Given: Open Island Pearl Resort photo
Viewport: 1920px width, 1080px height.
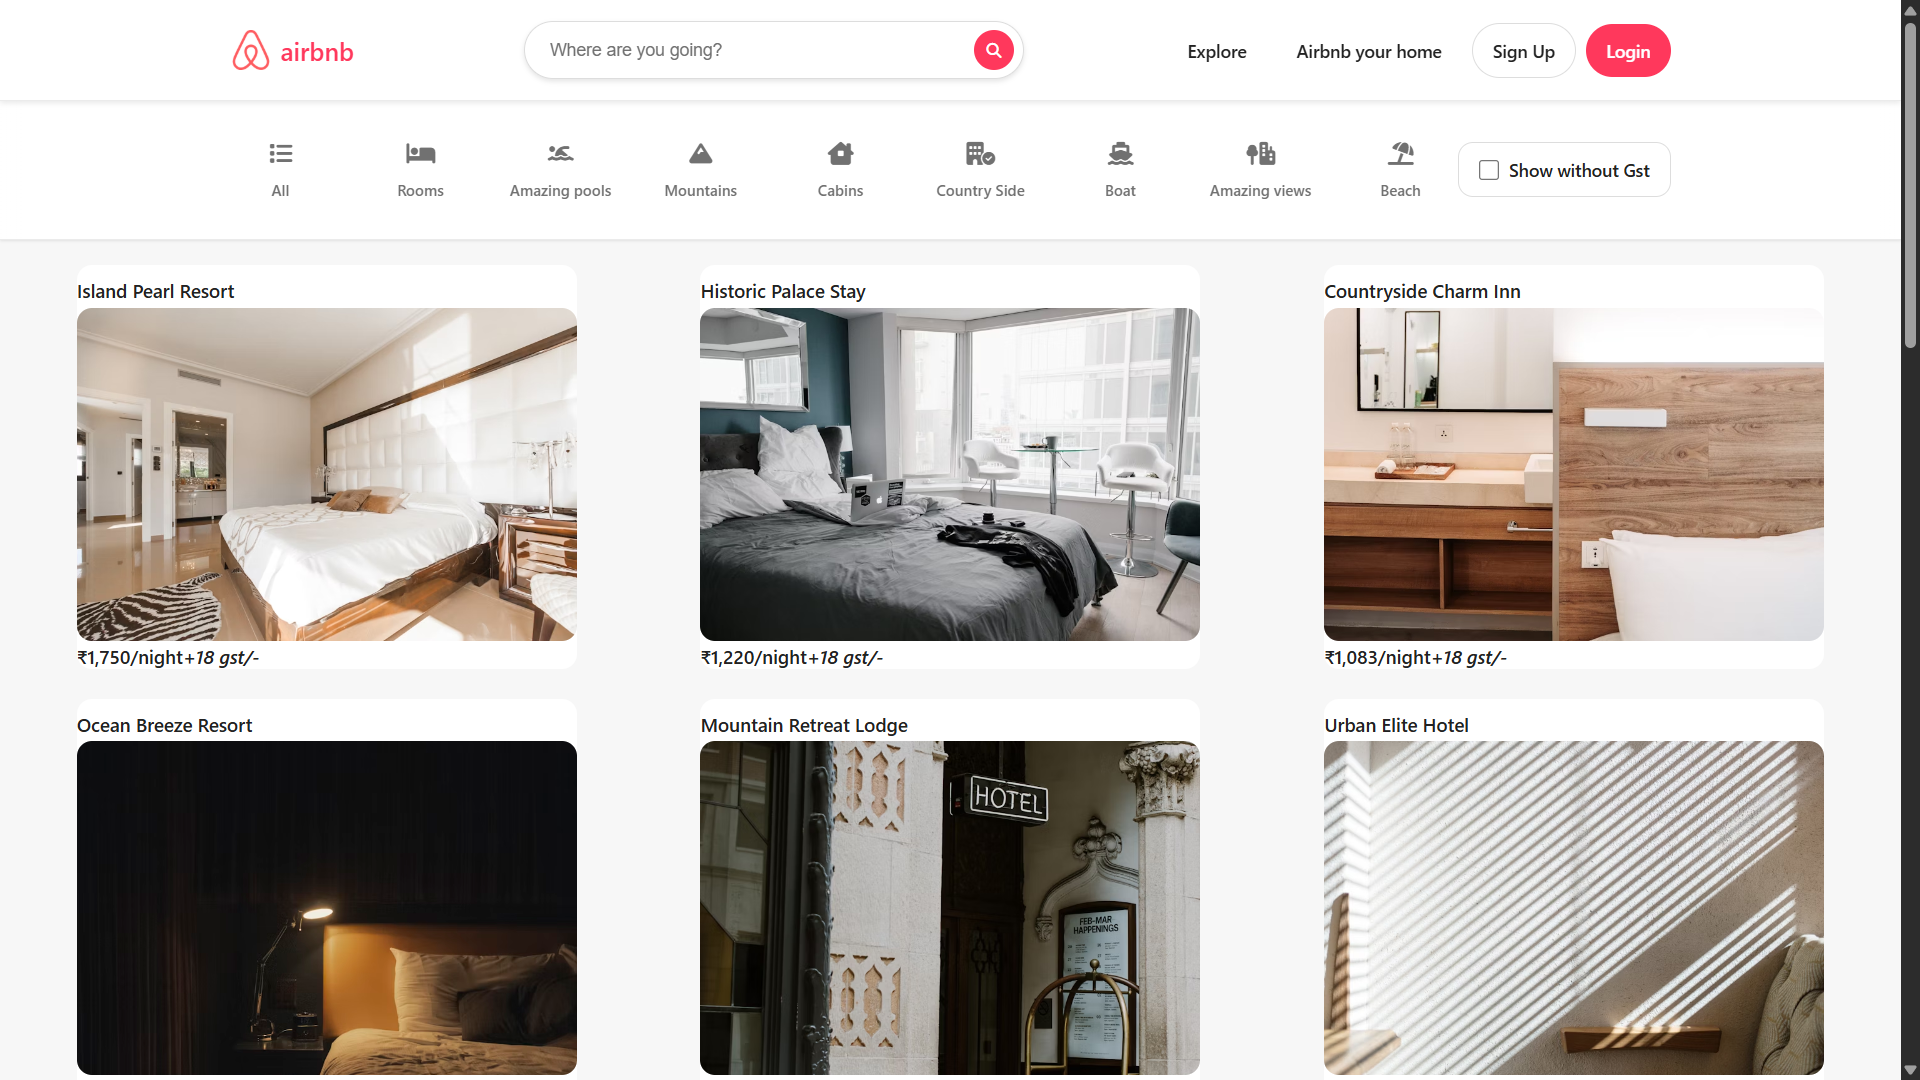Looking at the screenshot, I should 327,474.
